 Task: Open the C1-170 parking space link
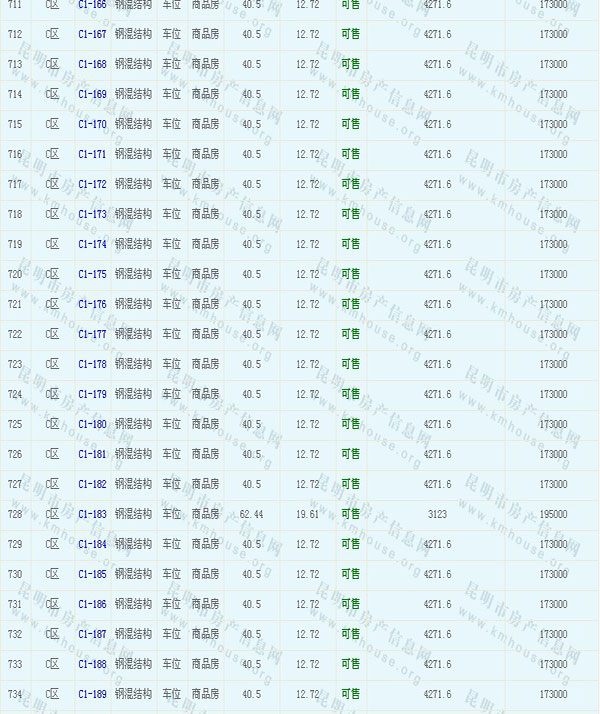pyautogui.click(x=92, y=124)
